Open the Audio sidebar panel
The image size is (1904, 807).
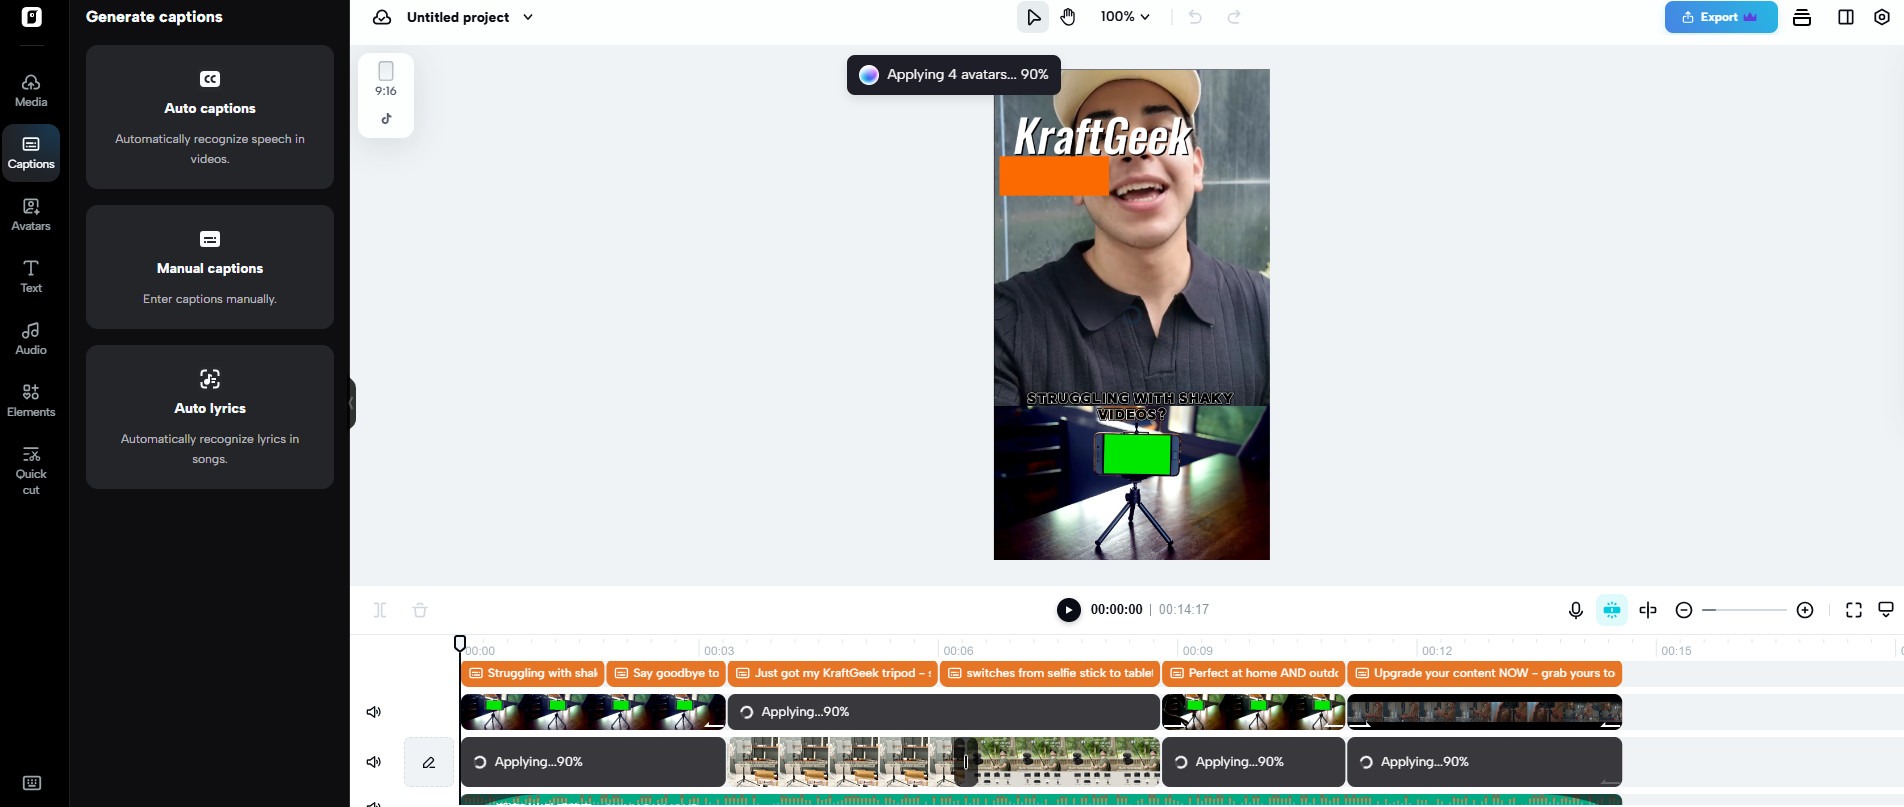[31, 339]
